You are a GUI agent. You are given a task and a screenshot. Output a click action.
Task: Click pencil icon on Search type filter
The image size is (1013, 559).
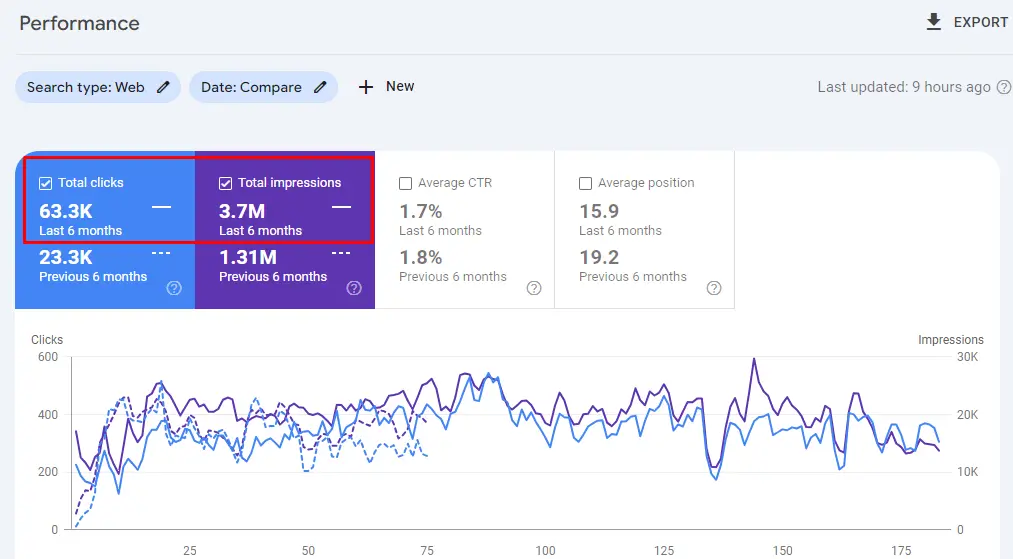click(x=163, y=87)
